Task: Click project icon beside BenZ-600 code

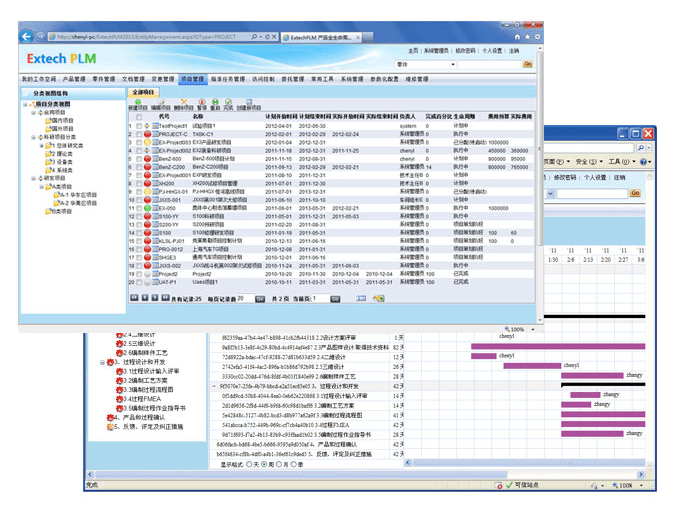Action: click(x=156, y=159)
